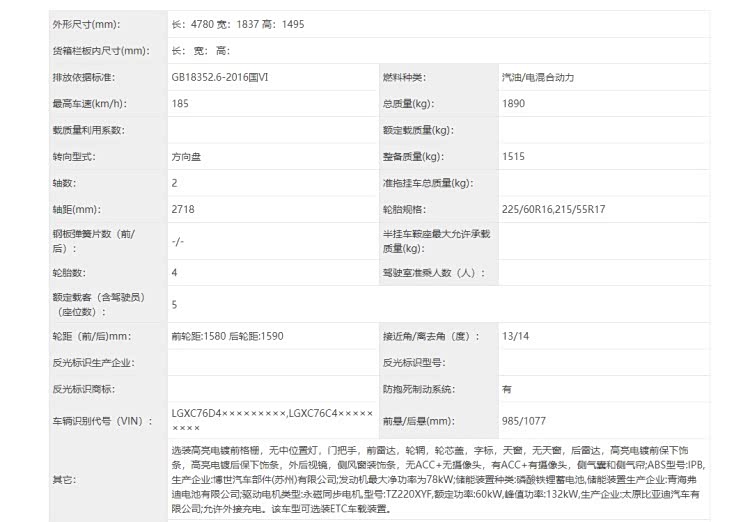Screen dimensions: 750x522
Task: Click the 外形尺寸 dimensions value 长:4780 宽:1837 高:1495
Action: (240, 23)
